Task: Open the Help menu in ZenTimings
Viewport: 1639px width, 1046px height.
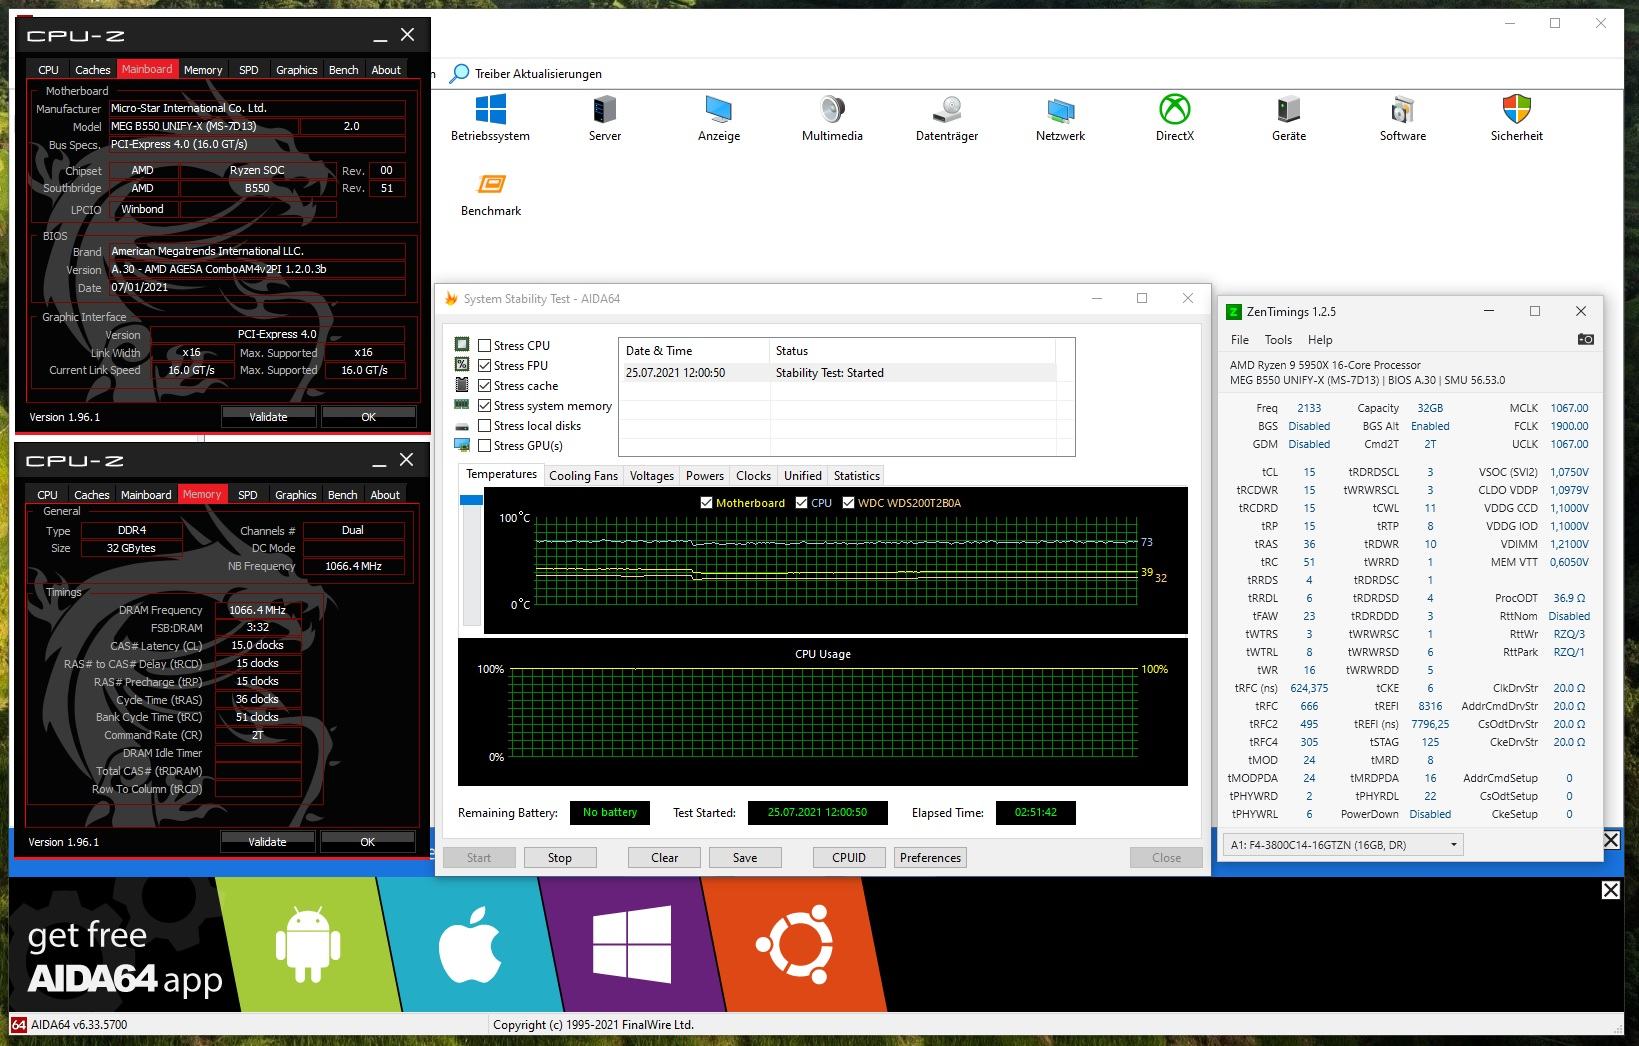Action: point(1320,339)
